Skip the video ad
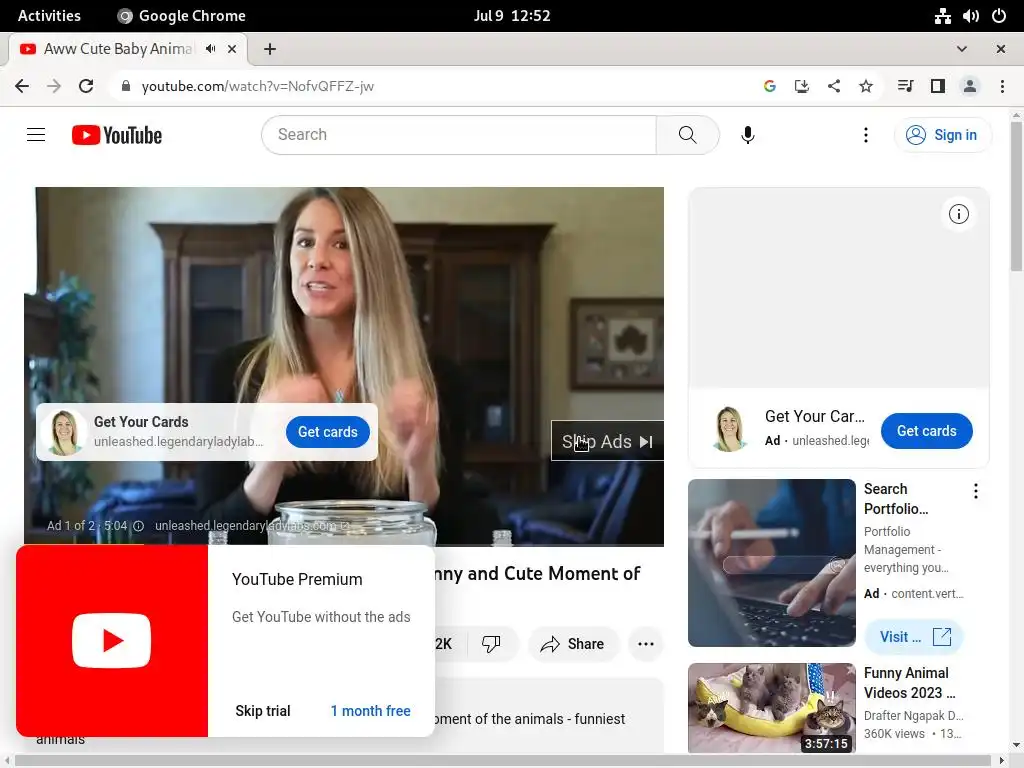This screenshot has width=1024, height=768. coord(607,441)
